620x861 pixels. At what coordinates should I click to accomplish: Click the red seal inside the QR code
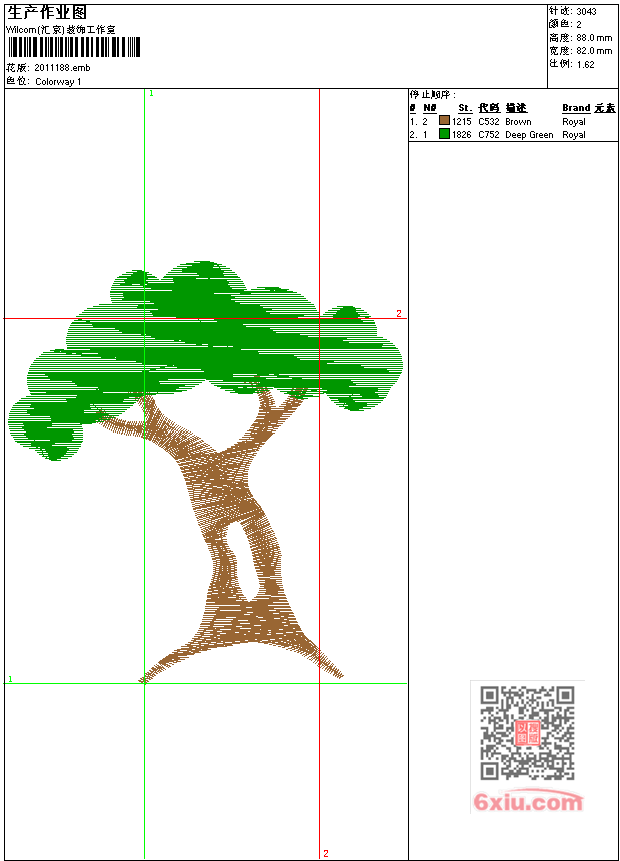point(527,733)
